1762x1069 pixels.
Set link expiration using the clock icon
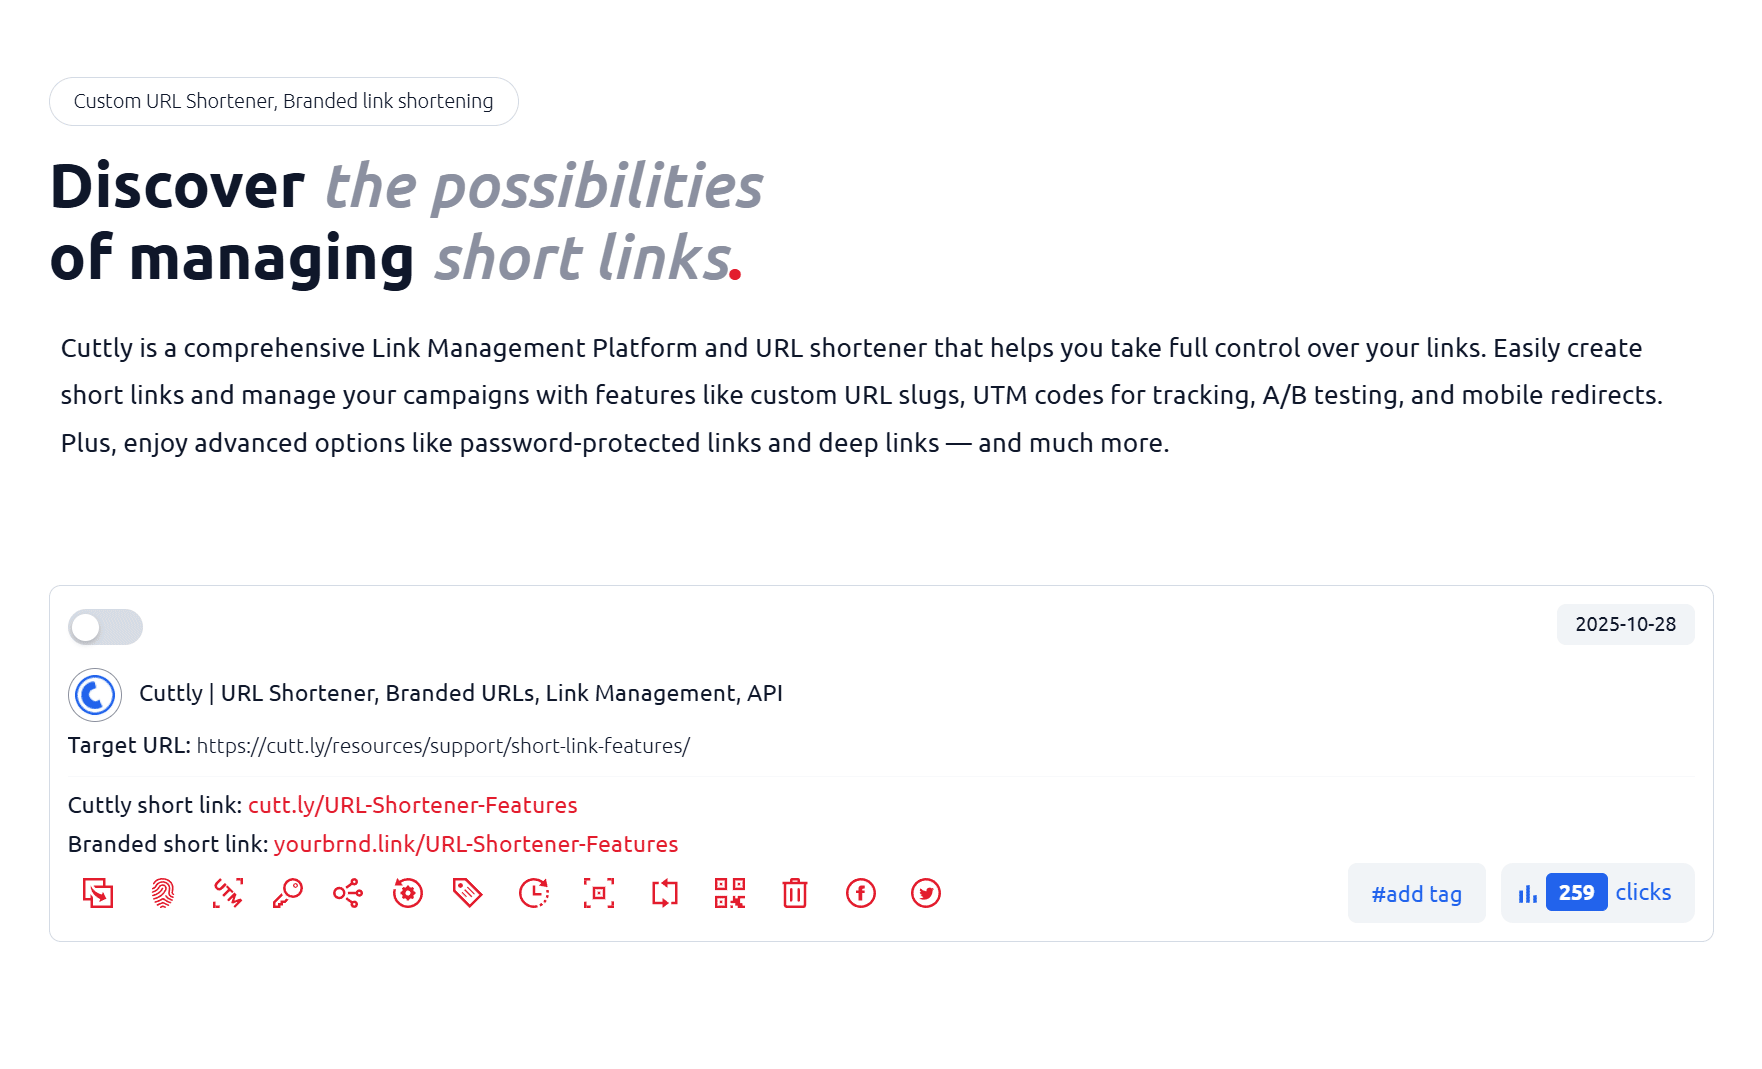(x=532, y=893)
